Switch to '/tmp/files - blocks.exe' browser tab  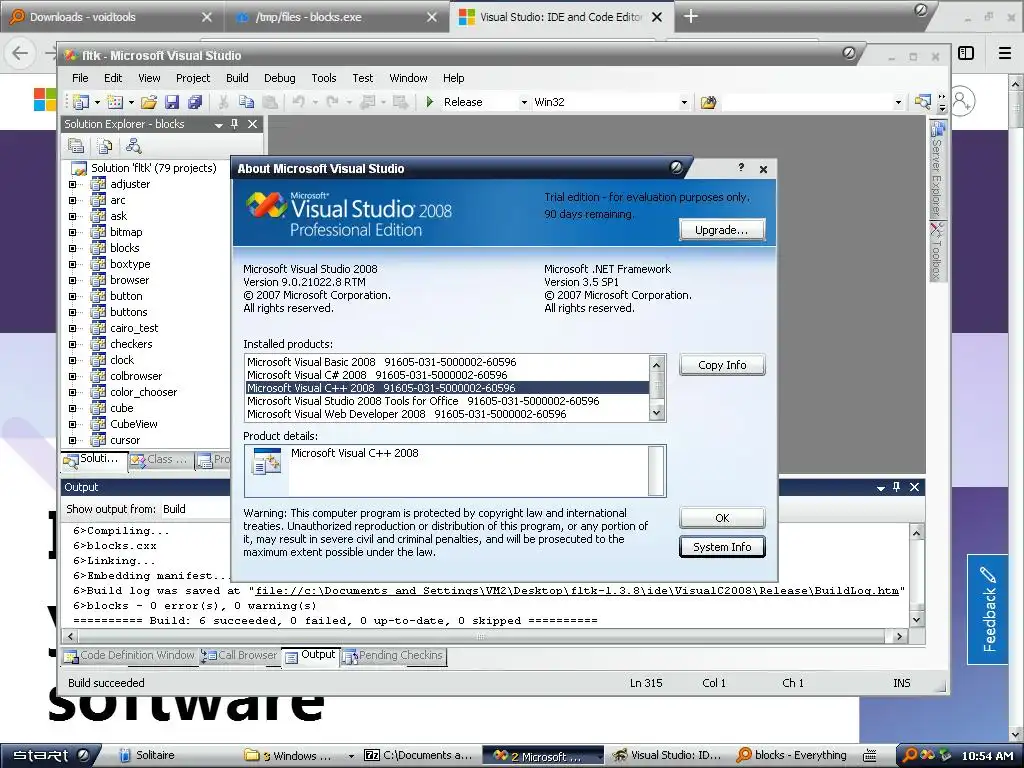[x=335, y=17]
